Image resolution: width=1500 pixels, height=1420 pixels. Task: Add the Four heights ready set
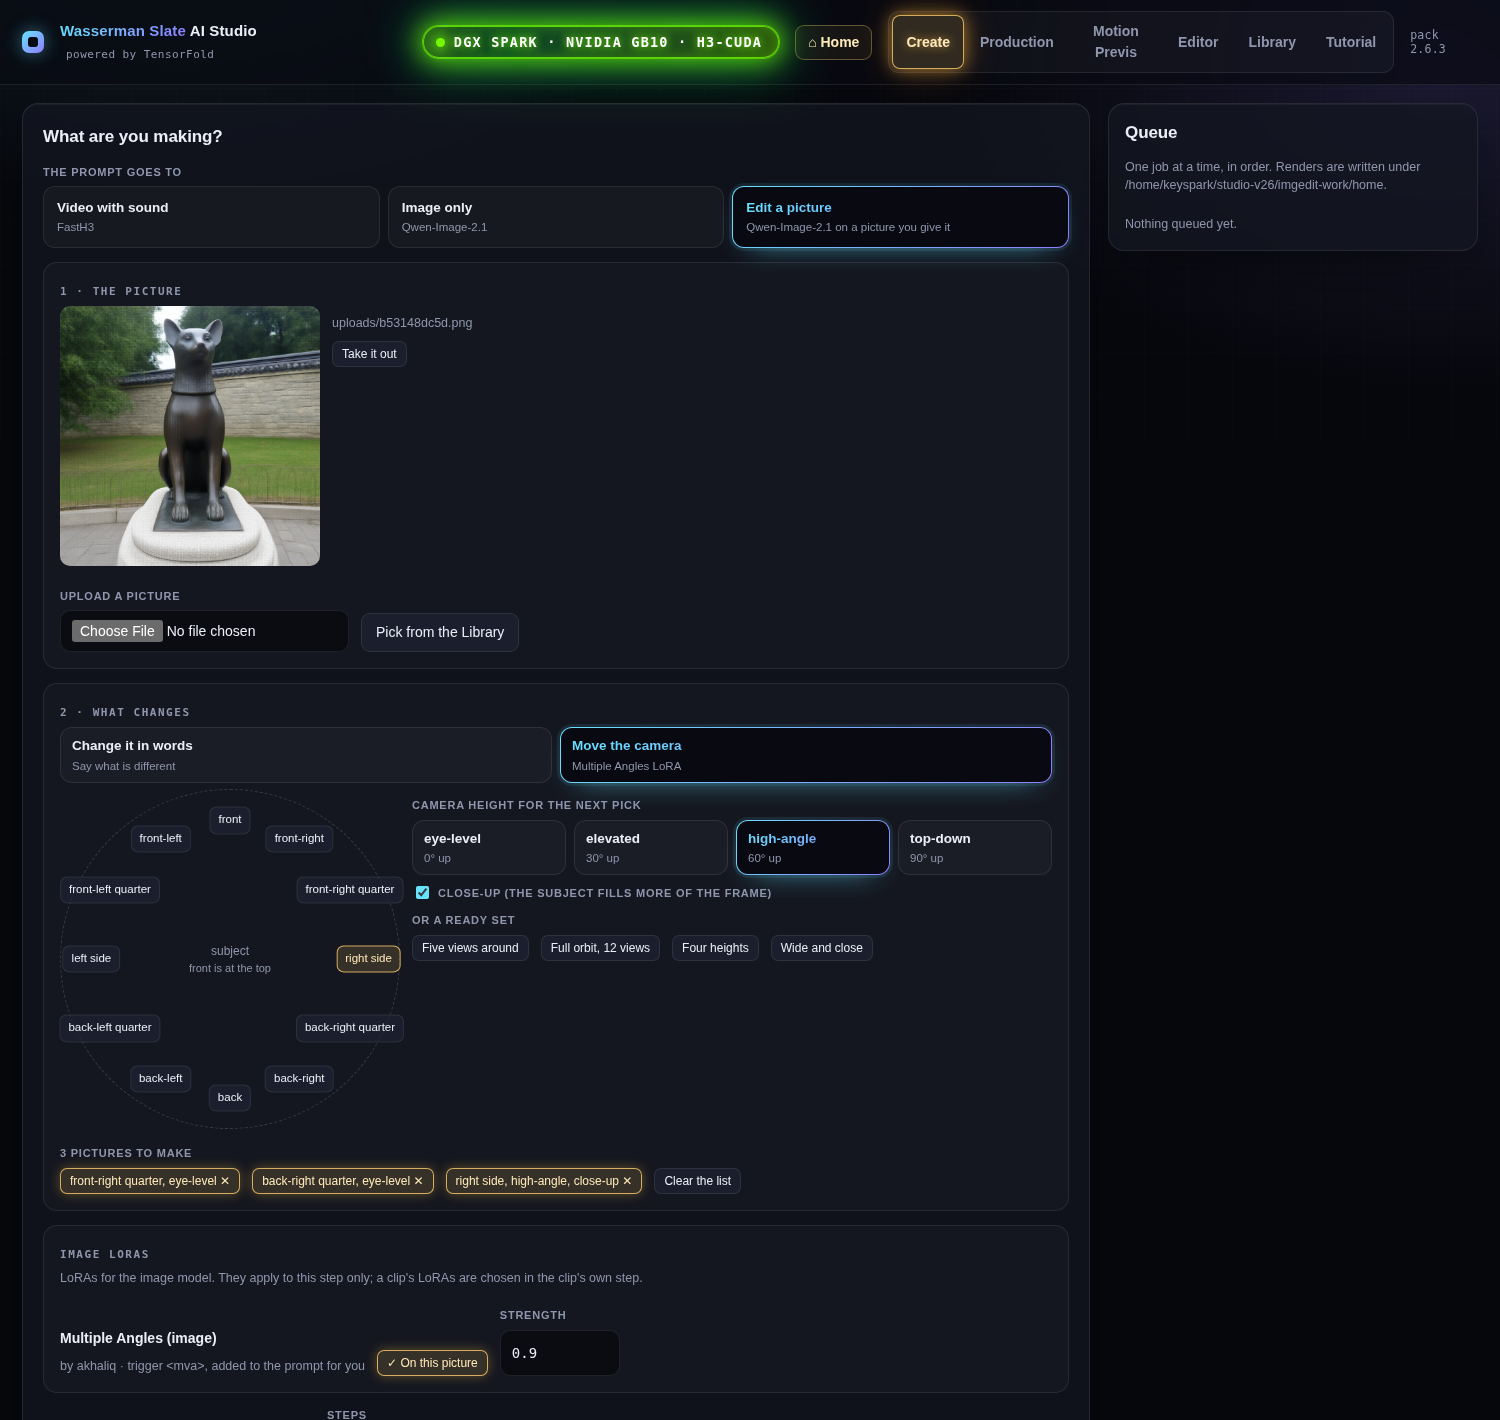point(715,948)
